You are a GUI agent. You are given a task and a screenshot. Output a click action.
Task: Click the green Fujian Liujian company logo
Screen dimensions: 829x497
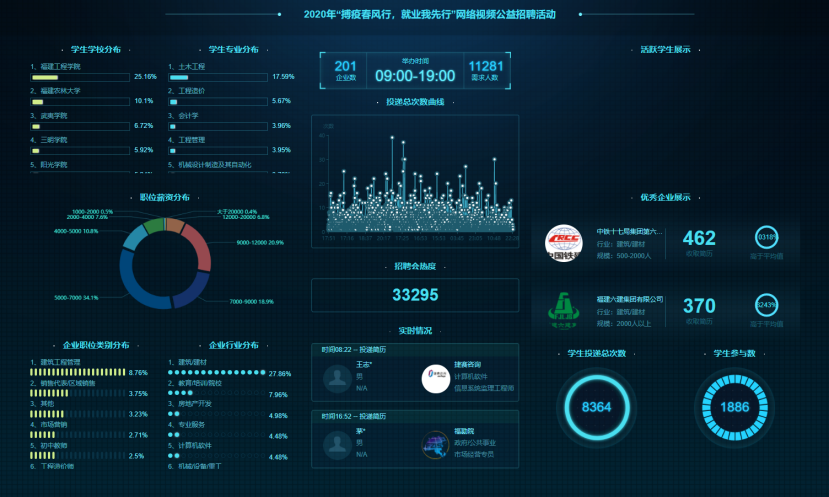(563, 309)
